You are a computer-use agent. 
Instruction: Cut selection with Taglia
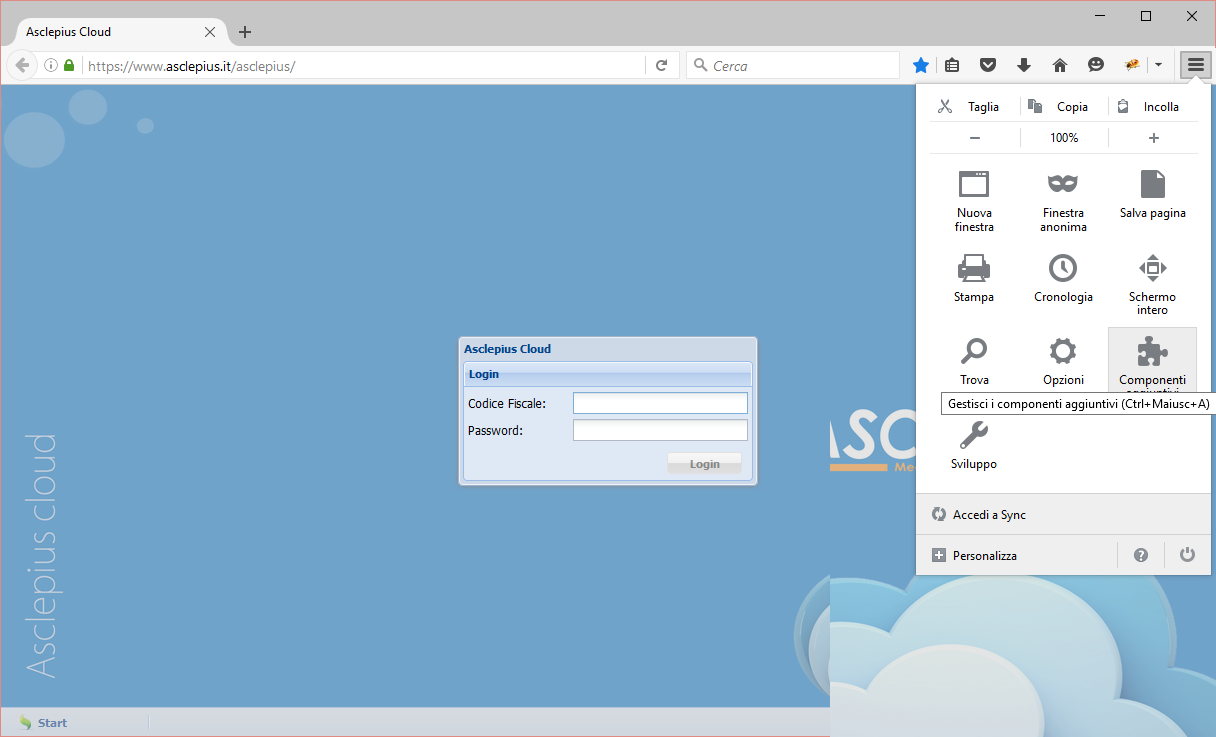[x=974, y=107]
